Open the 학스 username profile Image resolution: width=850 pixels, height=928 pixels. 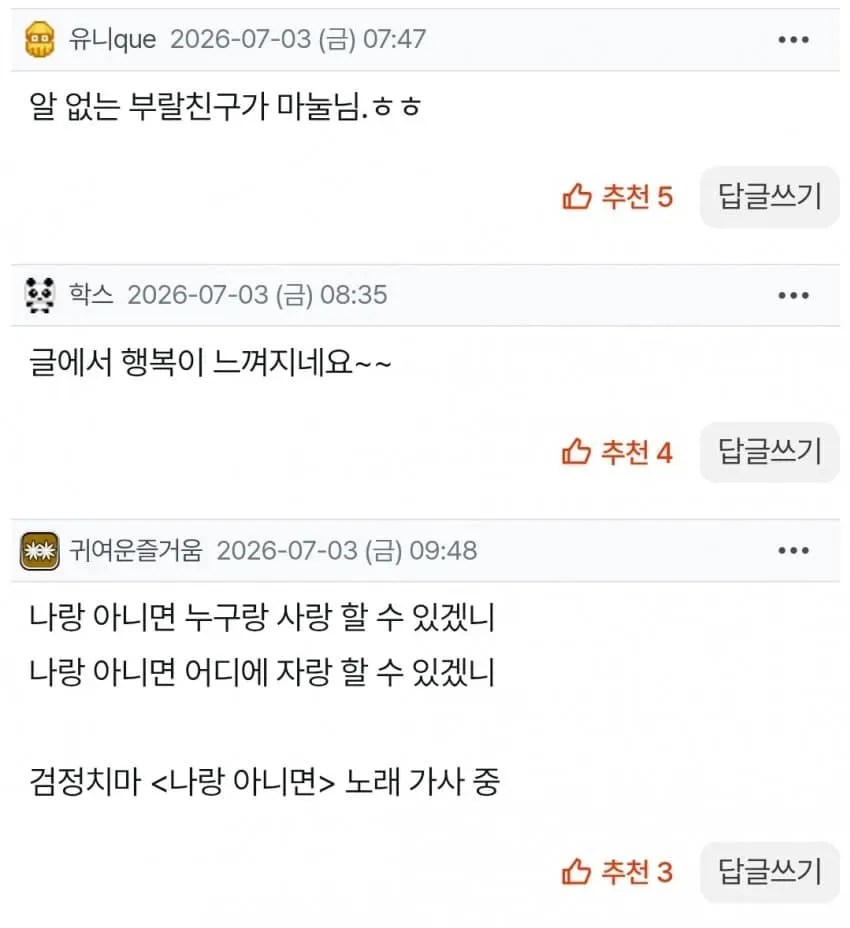click(91, 294)
